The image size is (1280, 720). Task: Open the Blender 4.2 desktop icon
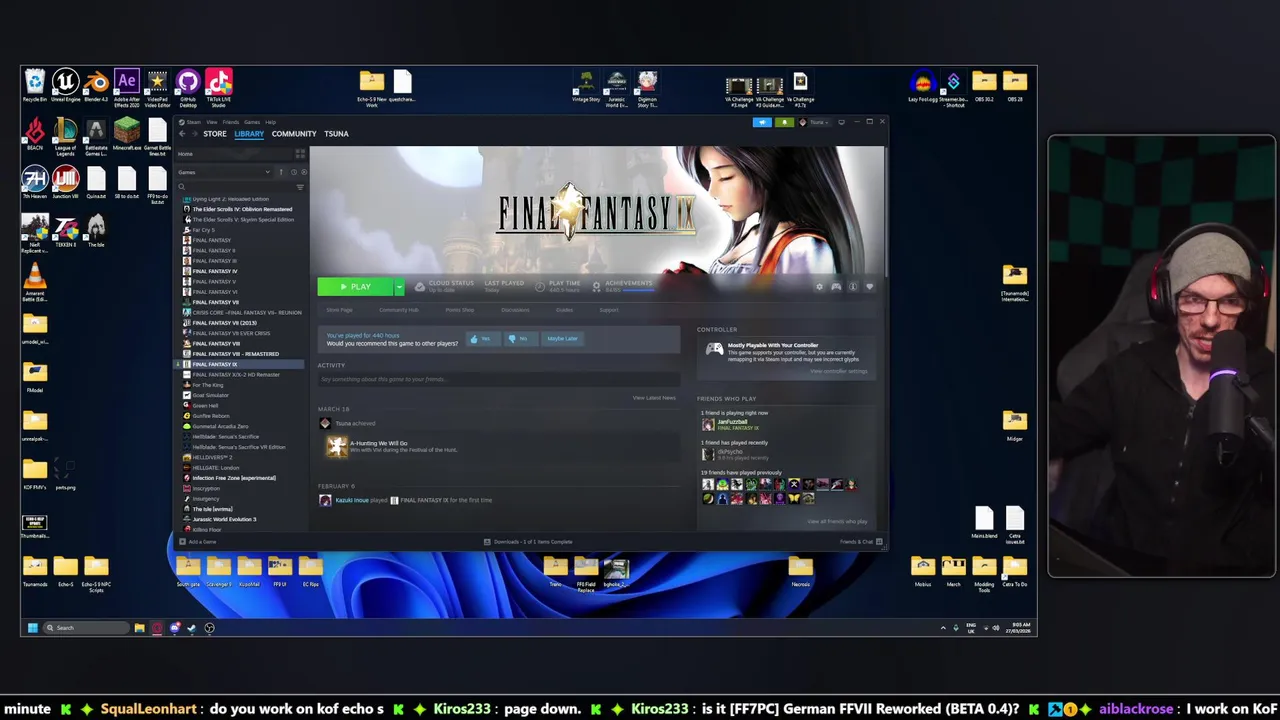coord(96,86)
